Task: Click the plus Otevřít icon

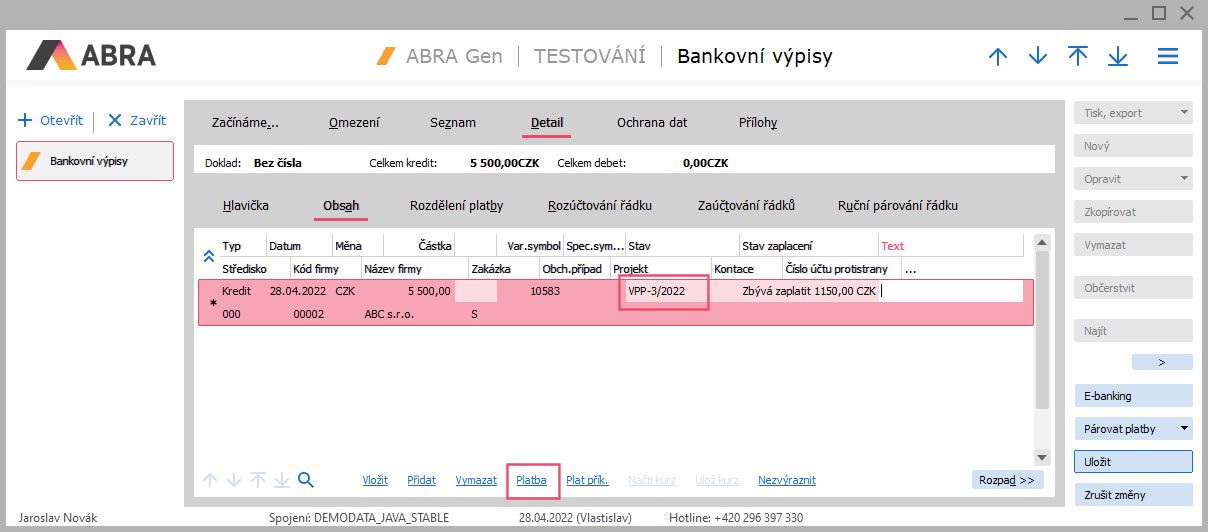Action: tap(25, 120)
